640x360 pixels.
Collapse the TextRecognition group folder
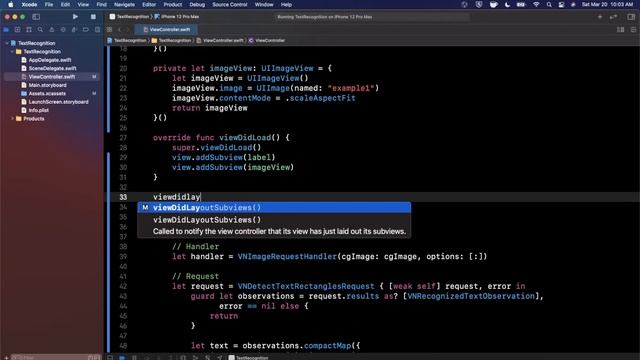(x=12, y=51)
